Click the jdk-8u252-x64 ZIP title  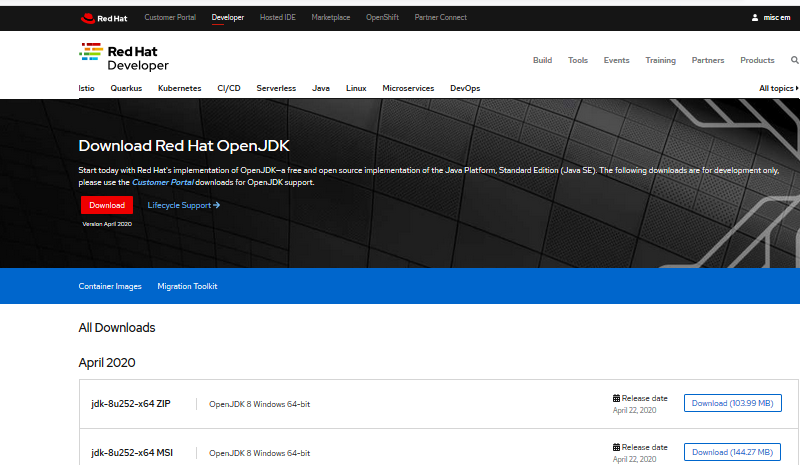point(131,404)
